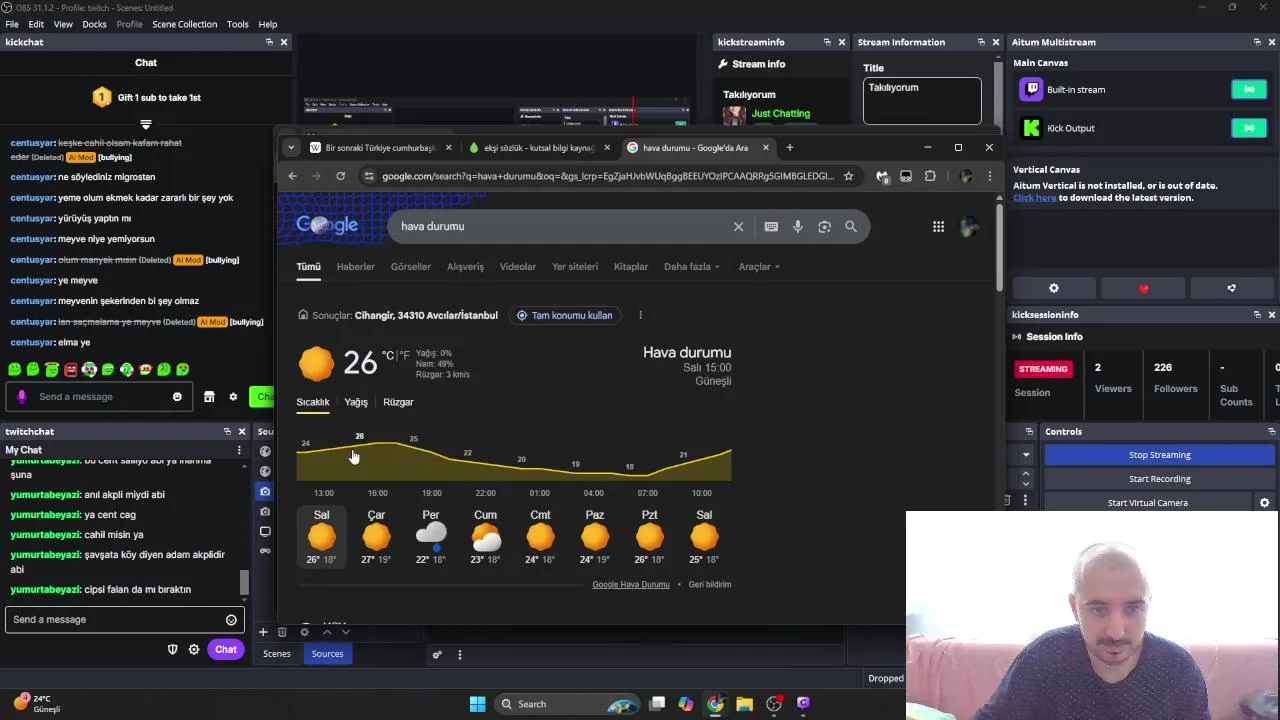The image size is (1280, 720).
Task: Open the Görseller search tab
Action: (411, 267)
